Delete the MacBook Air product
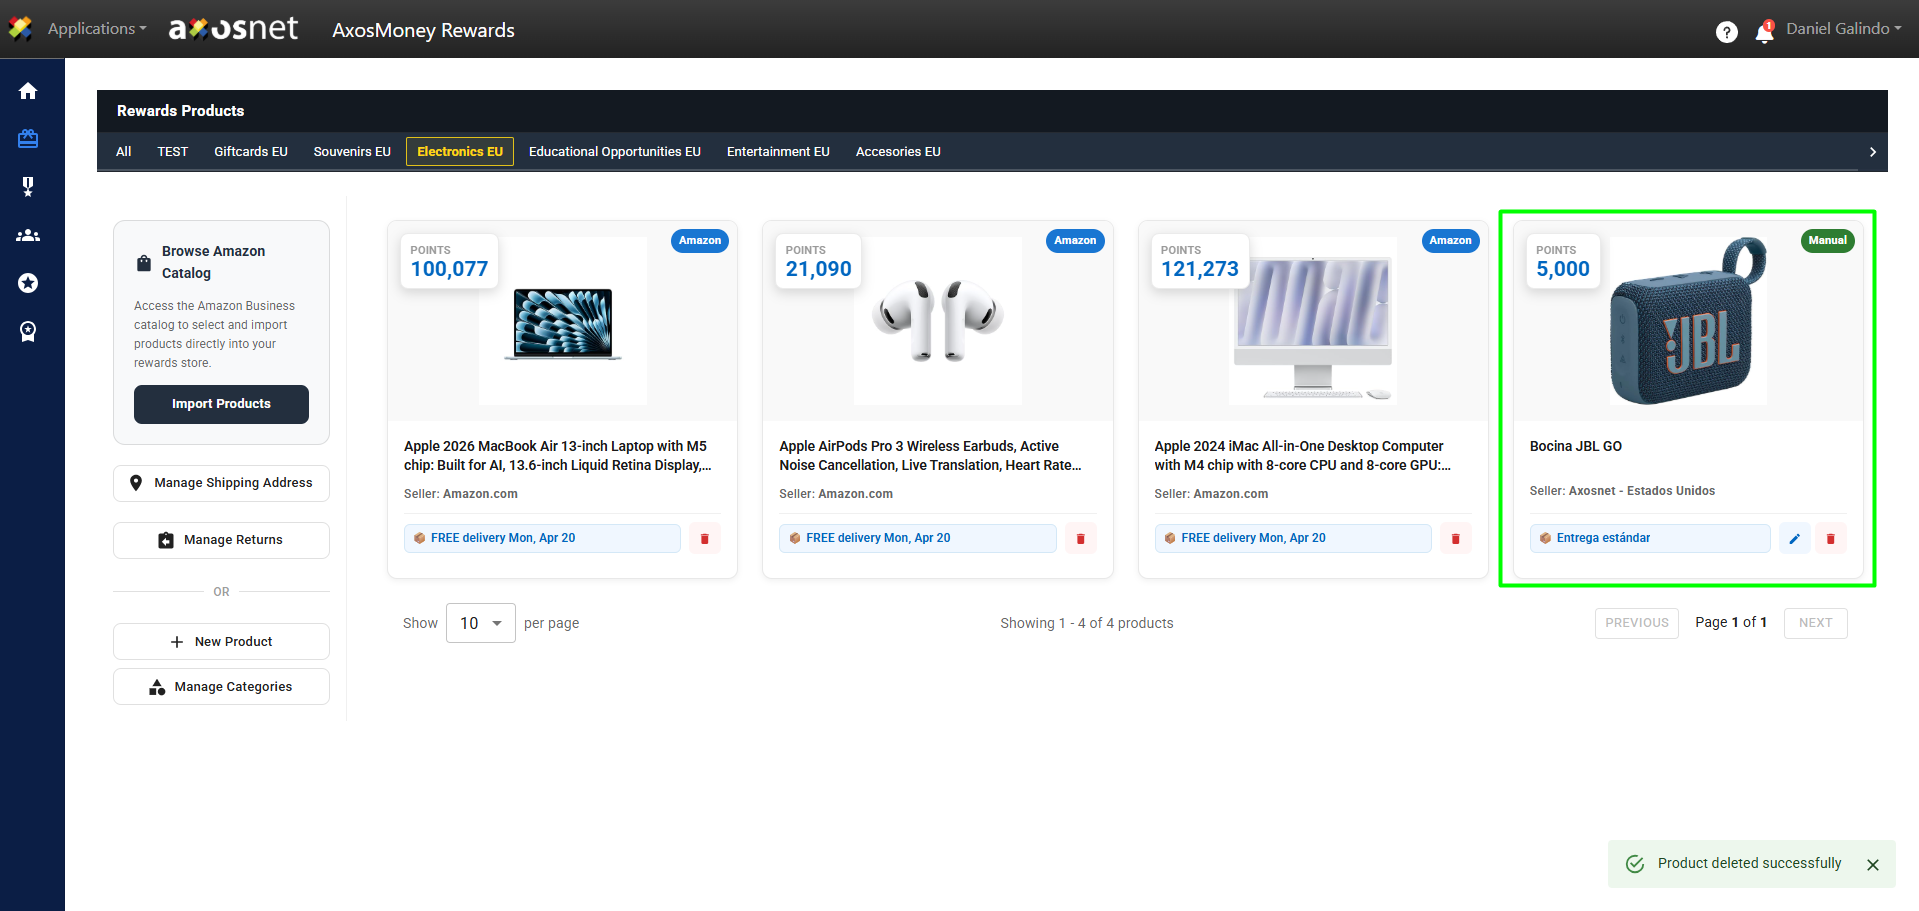This screenshot has height=911, width=1919. (704, 539)
